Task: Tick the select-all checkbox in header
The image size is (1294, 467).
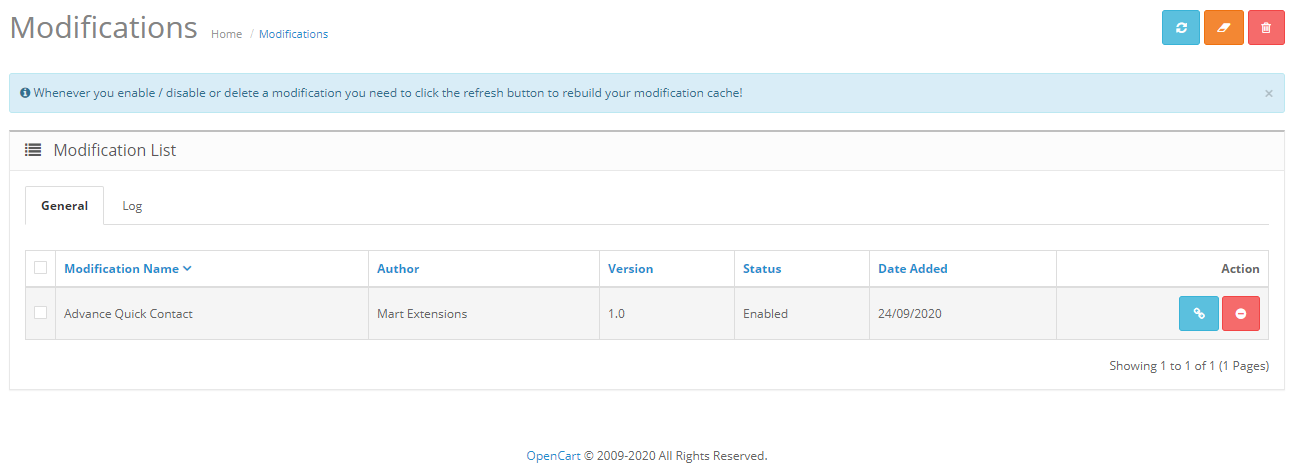Action: coord(40,267)
